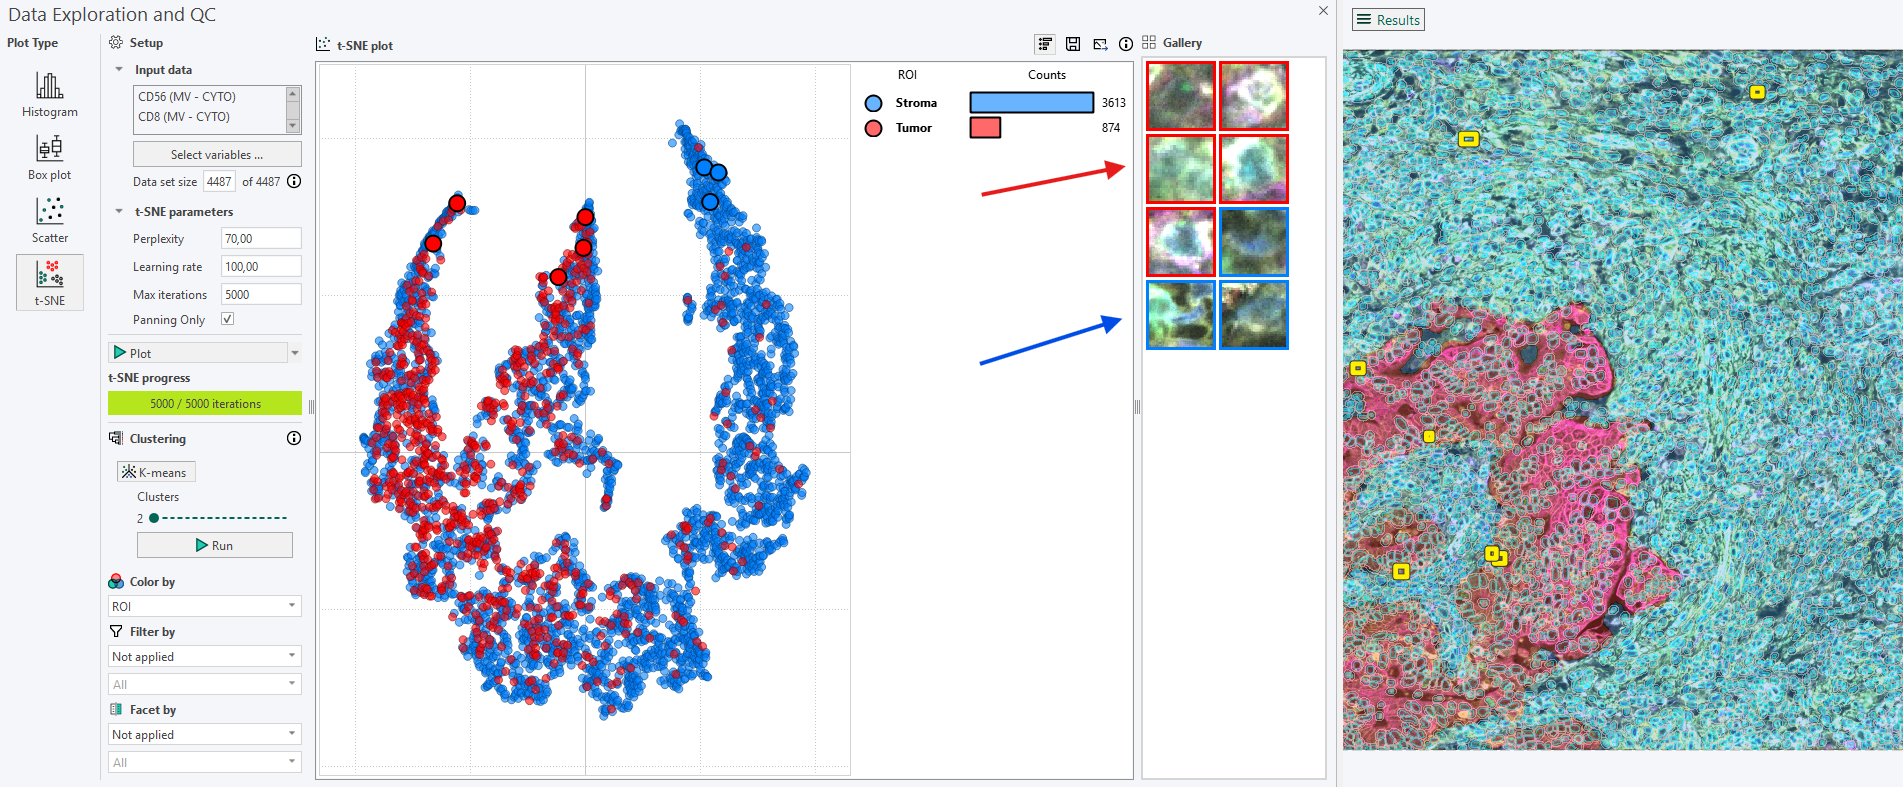Open data set size info icon

point(294,181)
